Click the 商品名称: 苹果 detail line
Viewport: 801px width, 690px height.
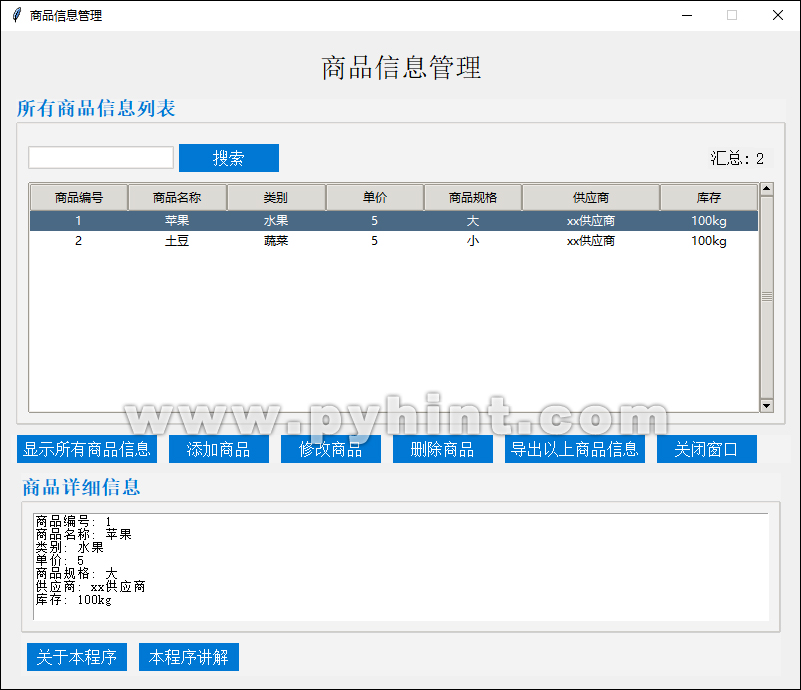click(84, 534)
